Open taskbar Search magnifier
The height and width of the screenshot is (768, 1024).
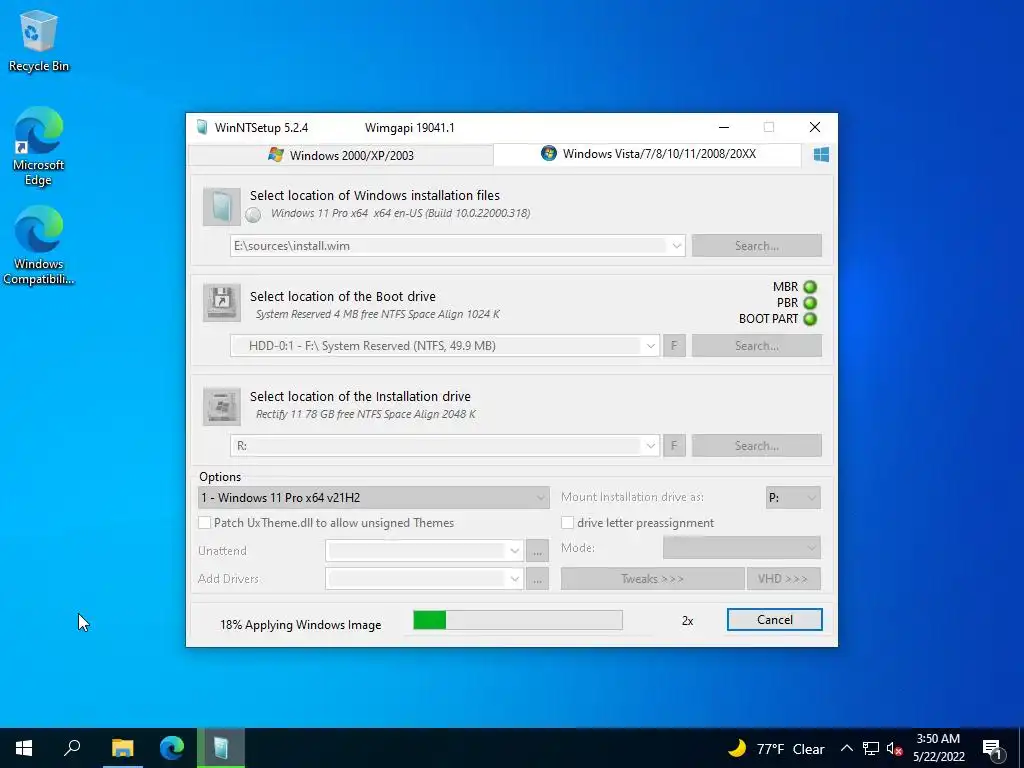72,748
